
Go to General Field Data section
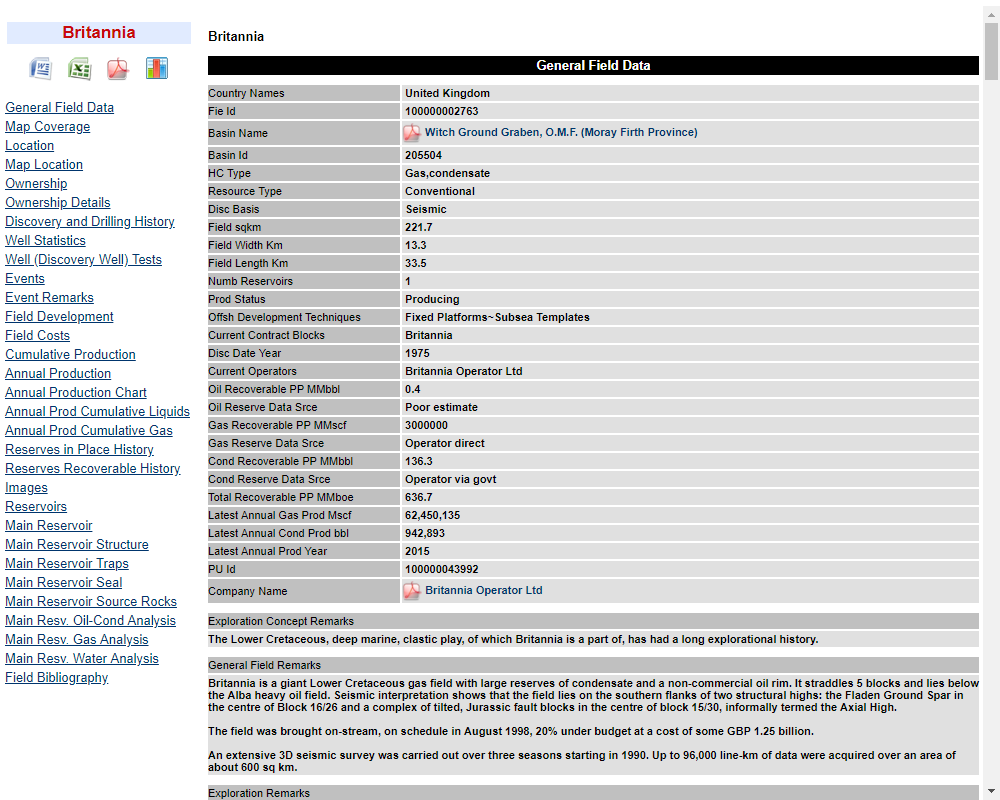tap(59, 107)
